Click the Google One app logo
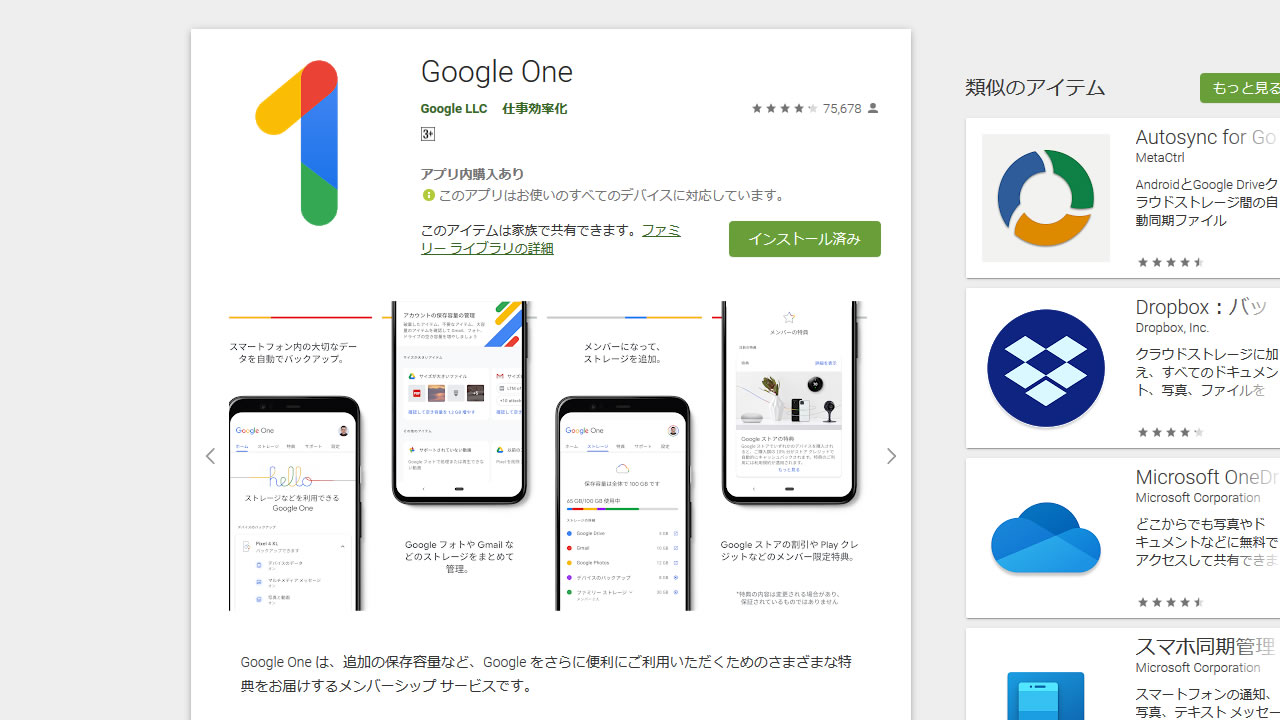Image resolution: width=1280 pixels, height=720 pixels. click(x=296, y=143)
